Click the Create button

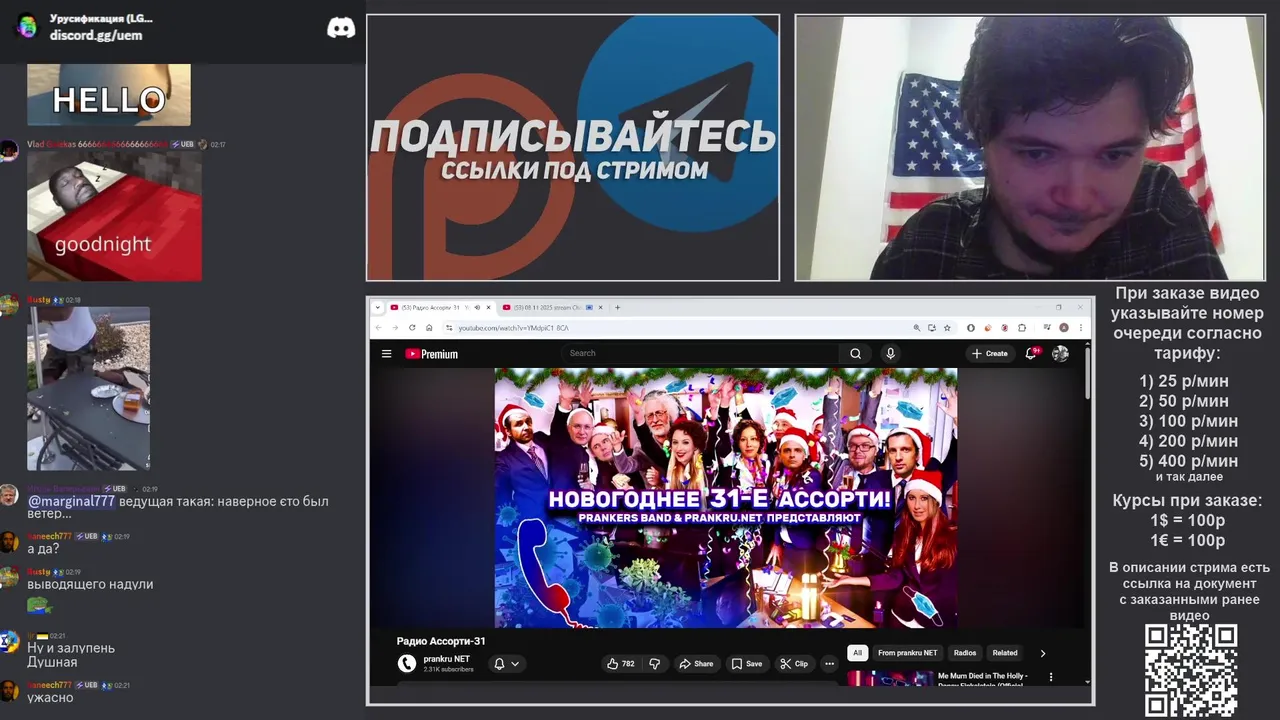point(990,353)
